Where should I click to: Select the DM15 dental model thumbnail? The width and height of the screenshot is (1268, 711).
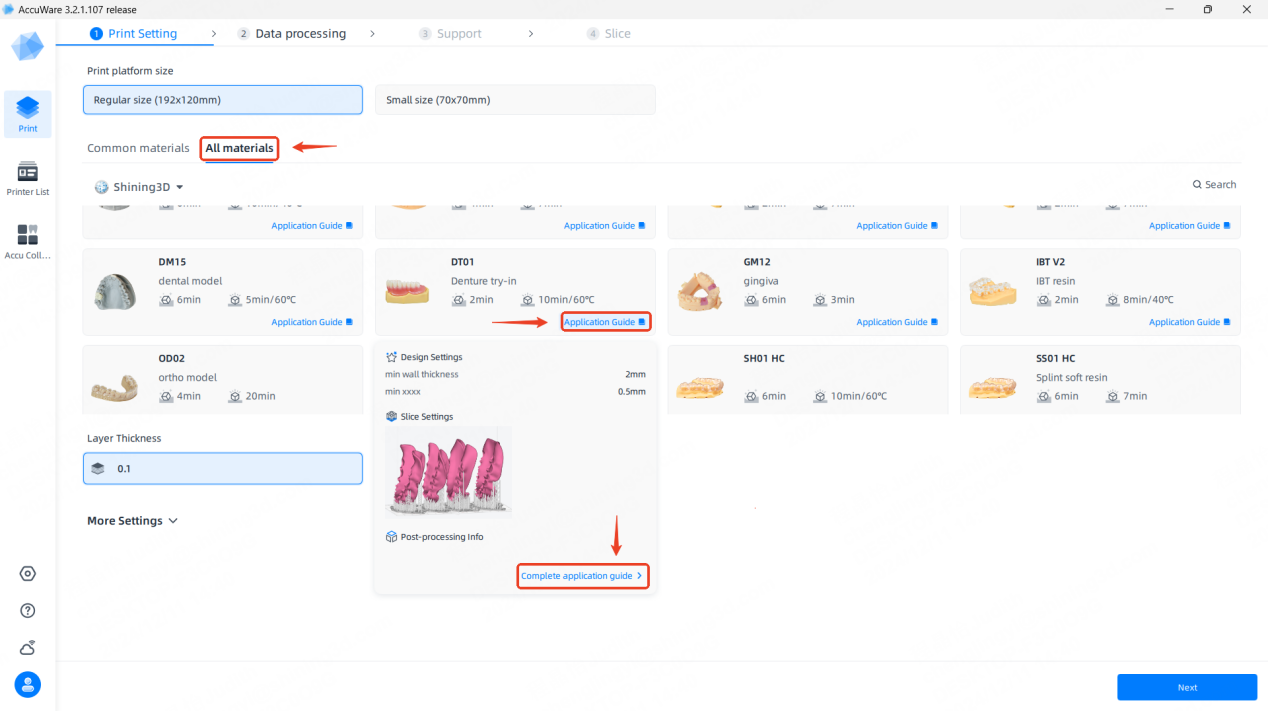pyautogui.click(x=115, y=291)
